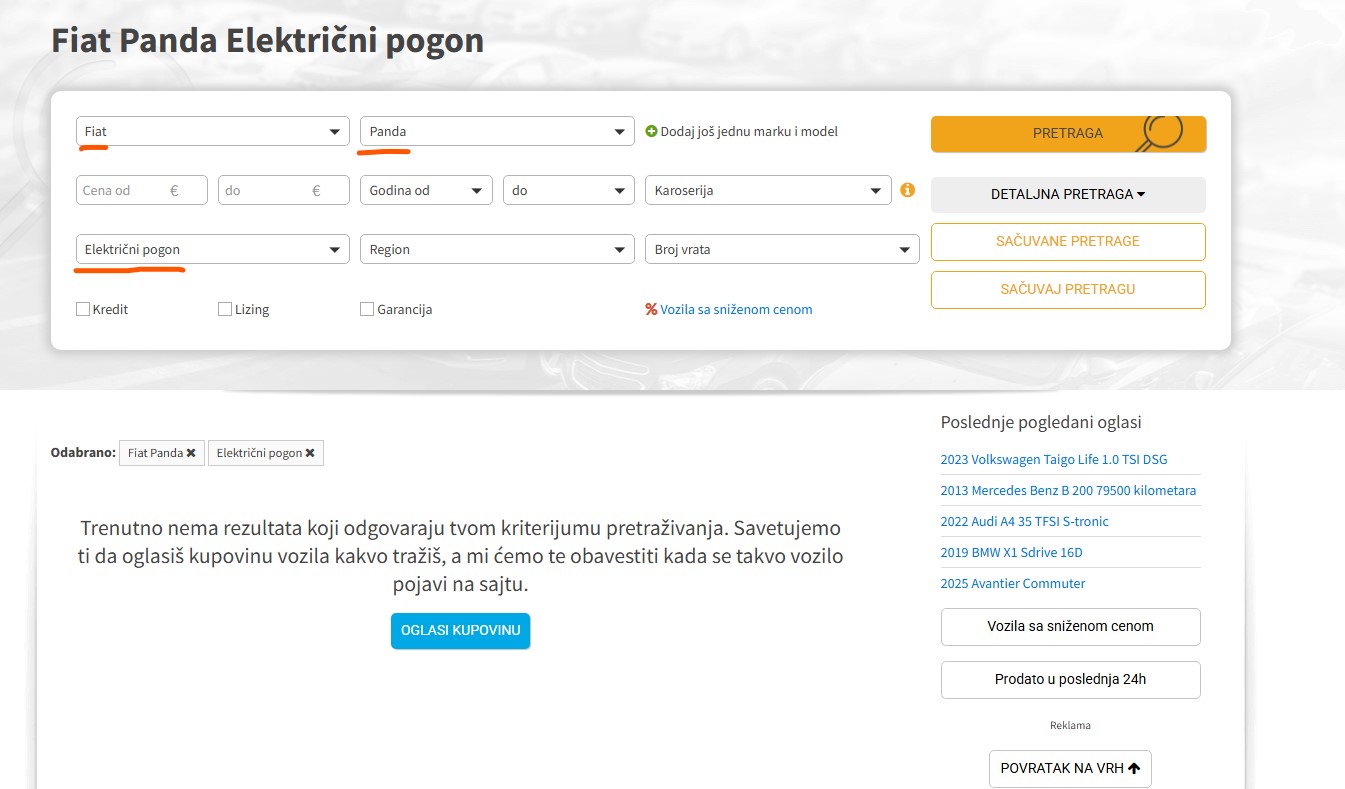Remove the Fiat Panda filter tag

pyautogui.click(x=190, y=453)
